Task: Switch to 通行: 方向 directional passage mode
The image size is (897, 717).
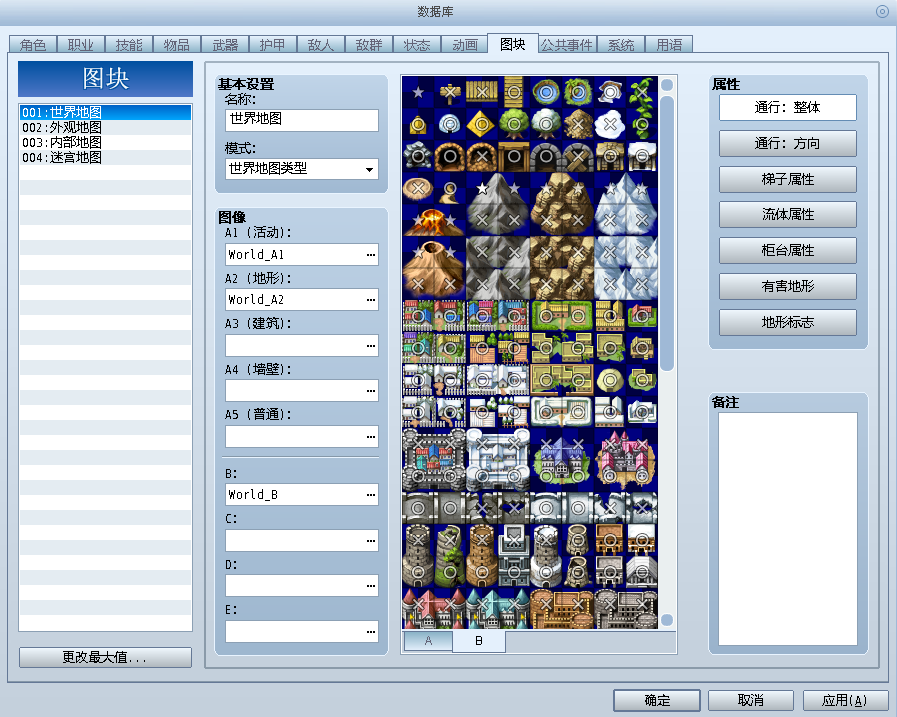Action: [788, 144]
